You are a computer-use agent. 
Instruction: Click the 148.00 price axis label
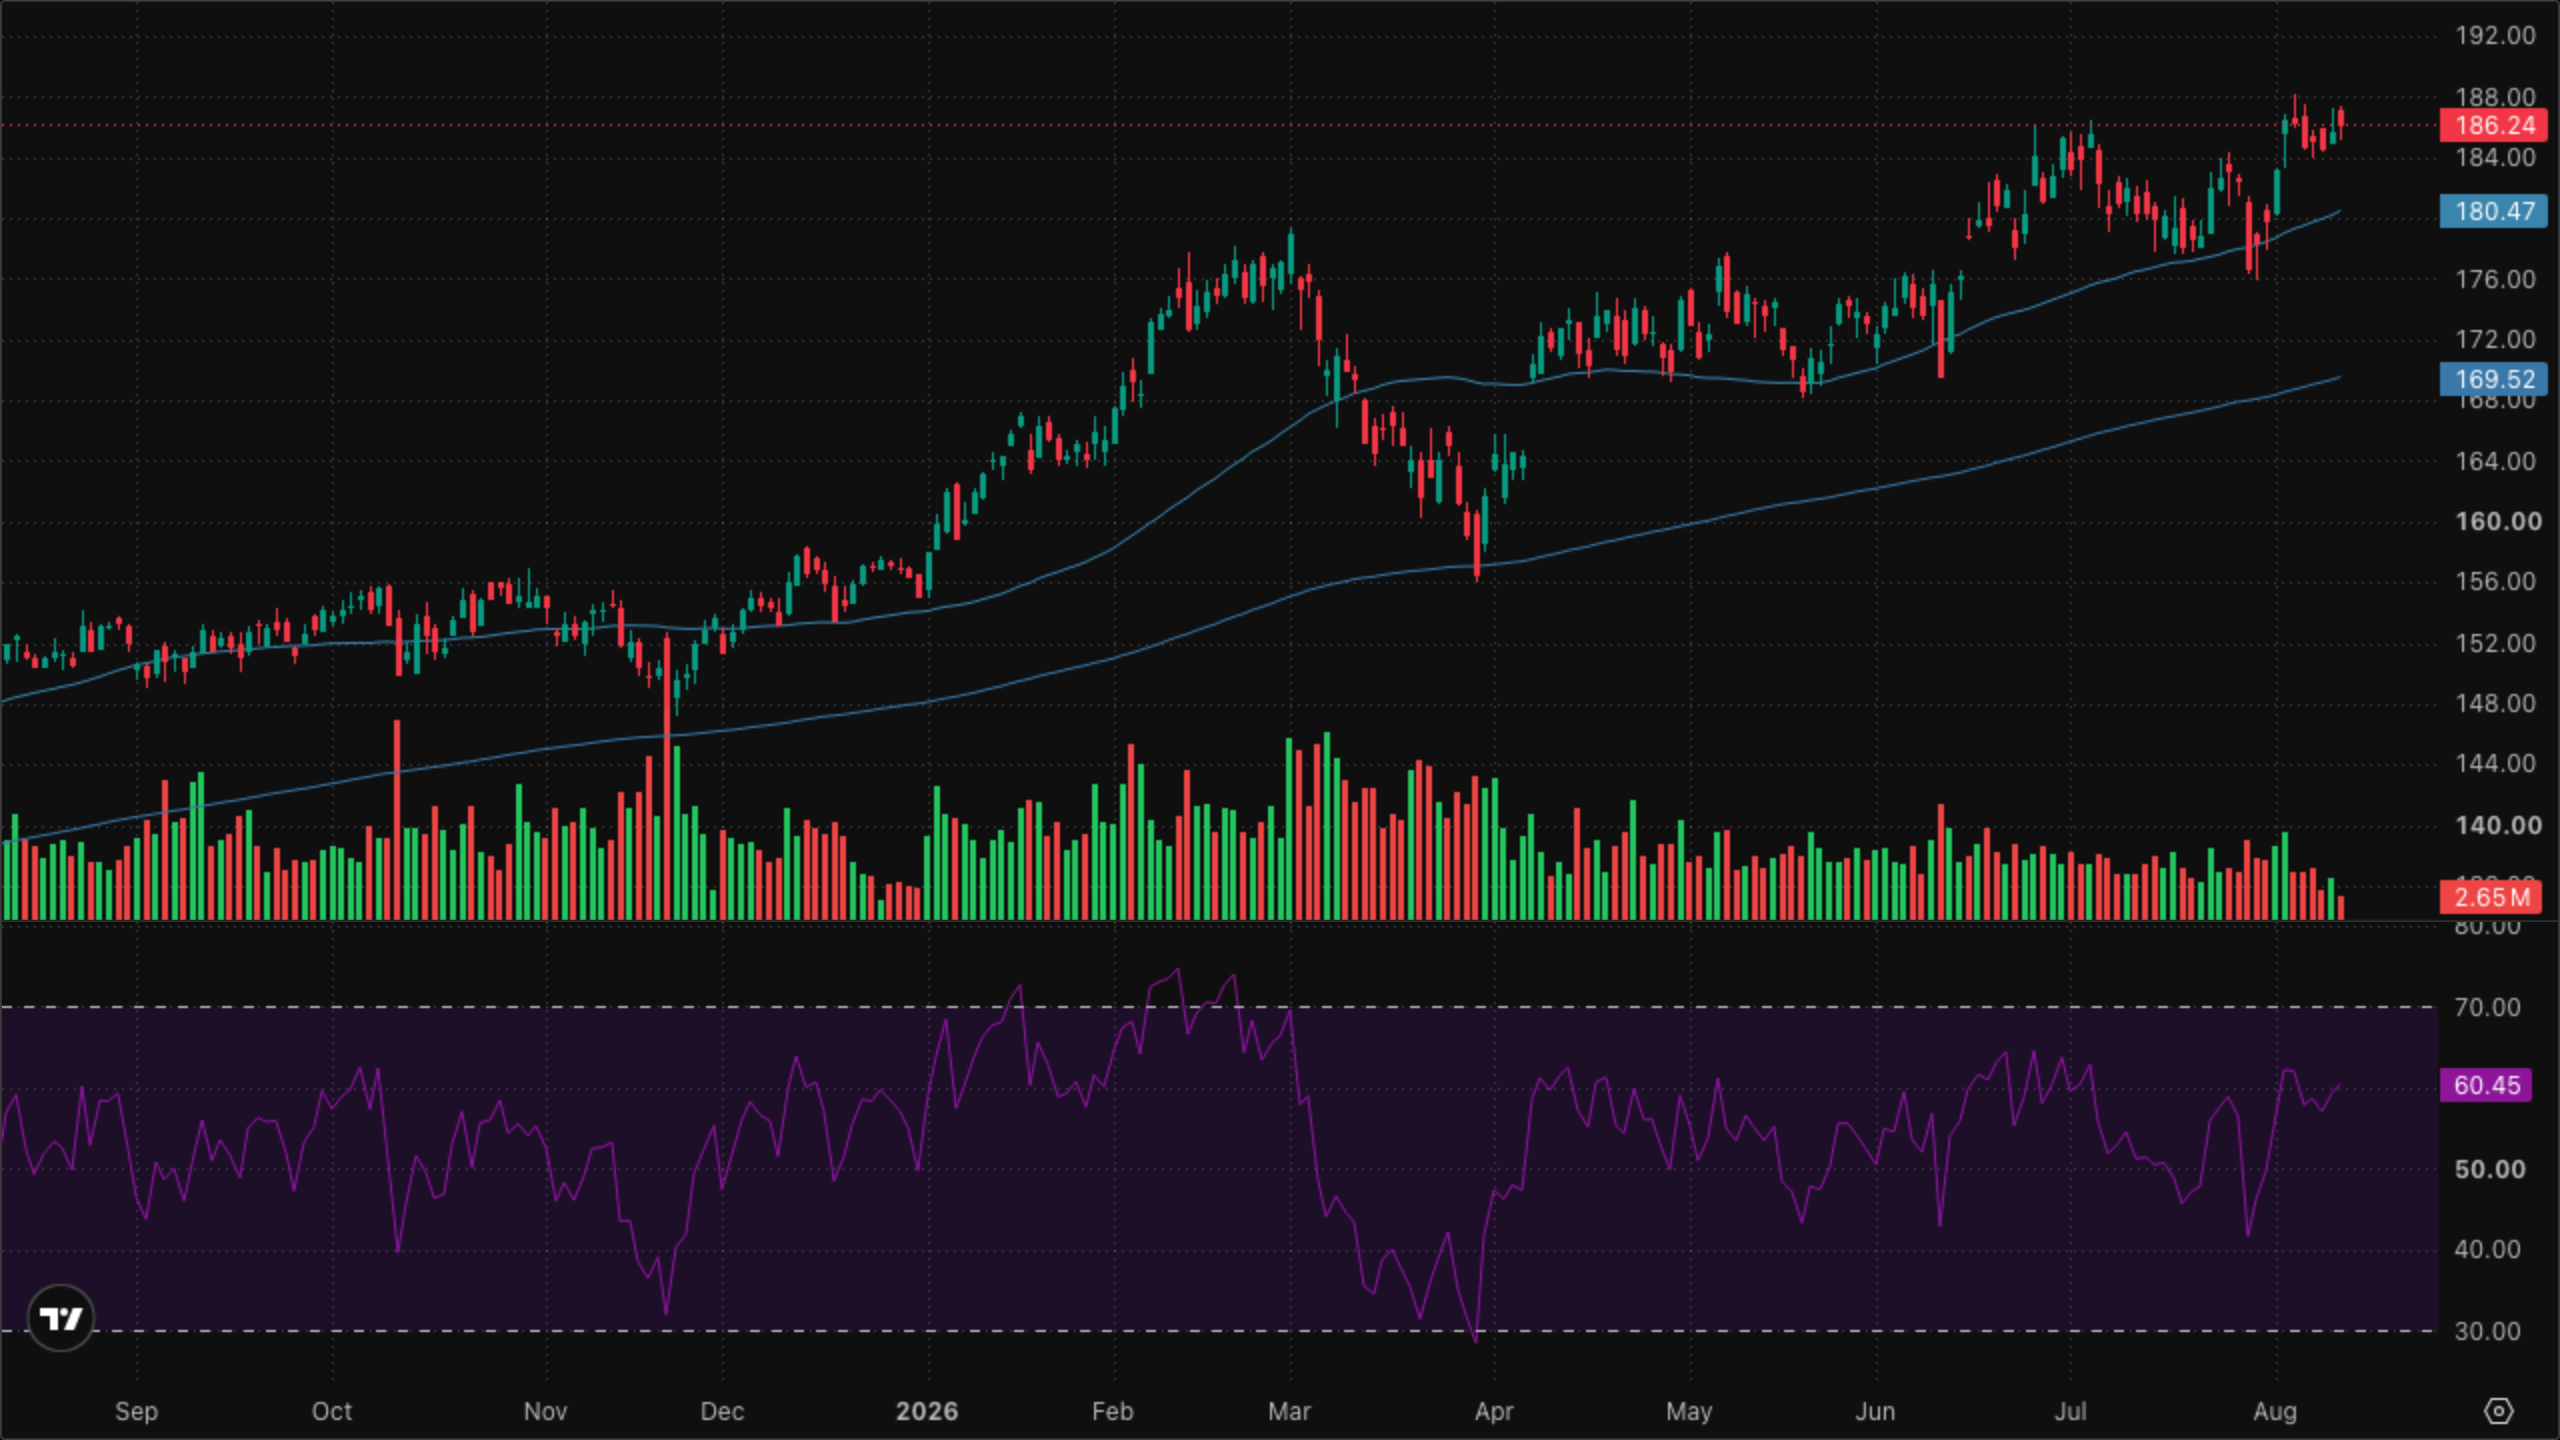click(2496, 703)
